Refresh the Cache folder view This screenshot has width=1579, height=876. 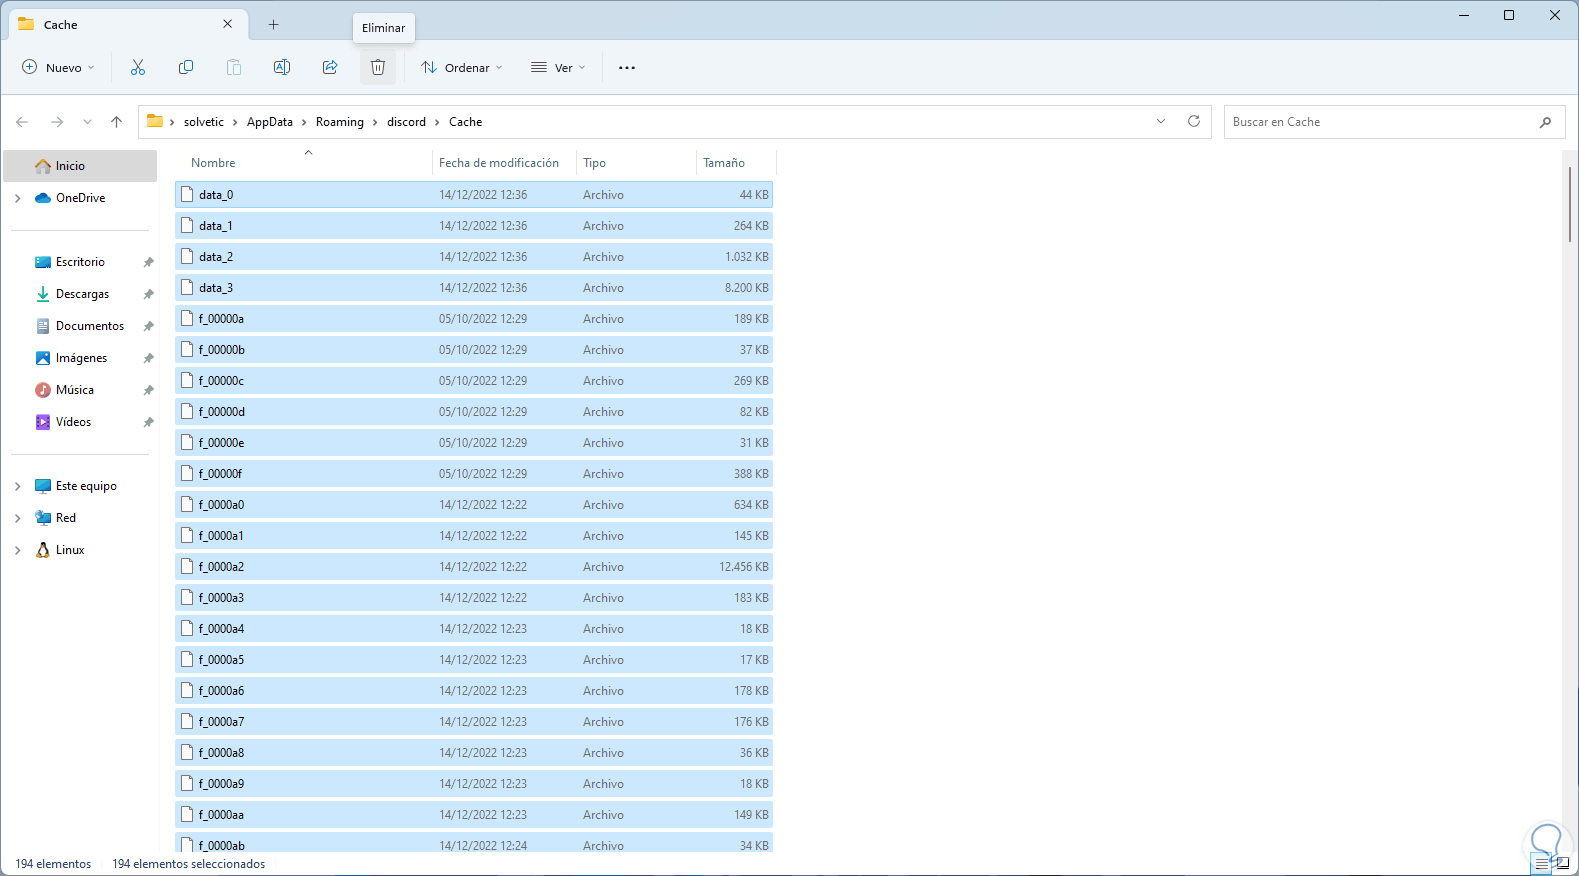point(1194,121)
